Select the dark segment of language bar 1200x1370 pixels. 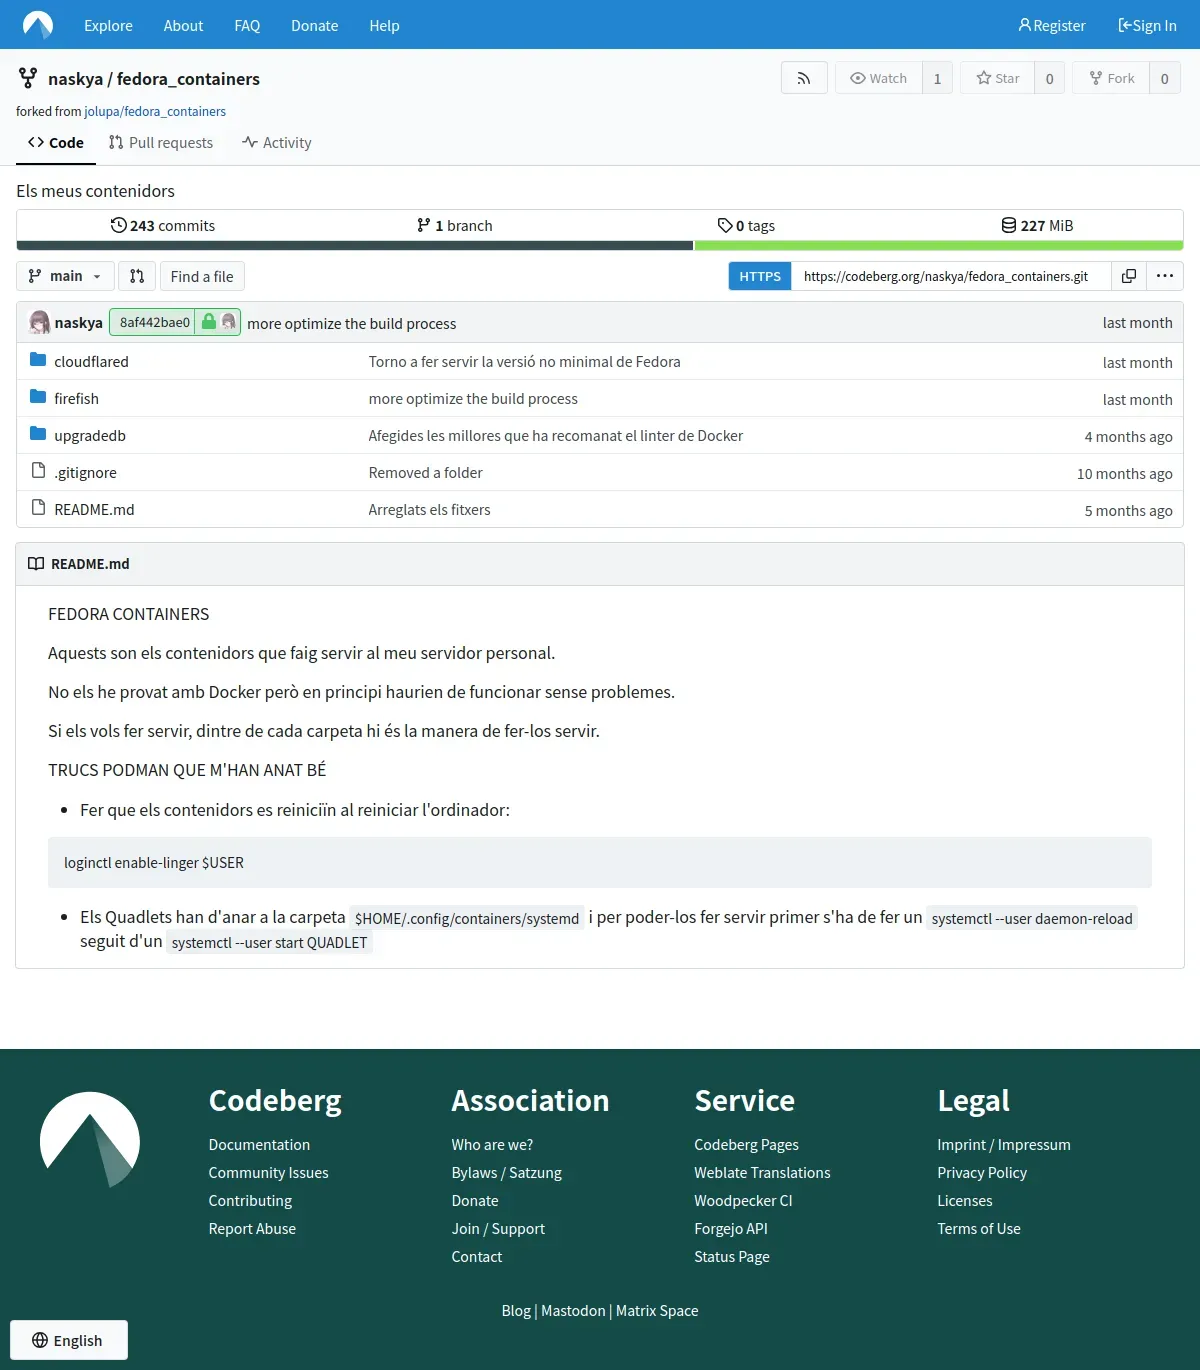(x=355, y=245)
